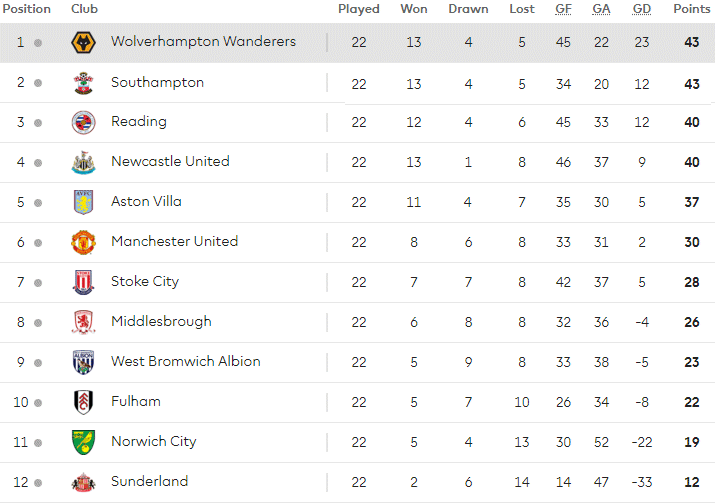715x504 pixels.
Task: Click the Norwich City canary crest
Action: 83,442
